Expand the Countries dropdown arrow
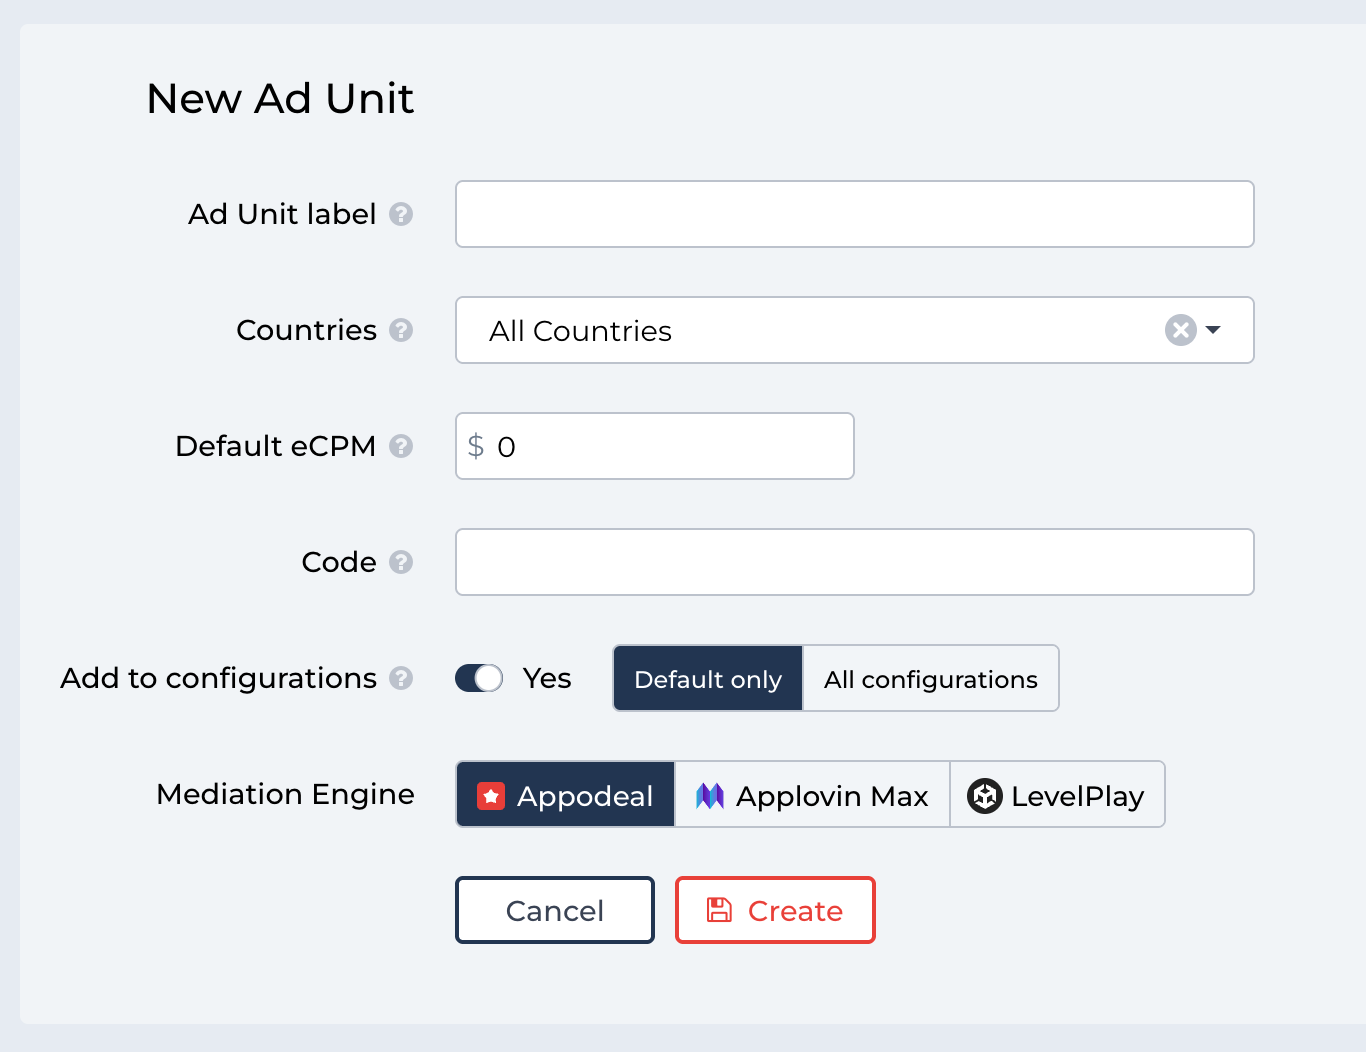 [1213, 330]
